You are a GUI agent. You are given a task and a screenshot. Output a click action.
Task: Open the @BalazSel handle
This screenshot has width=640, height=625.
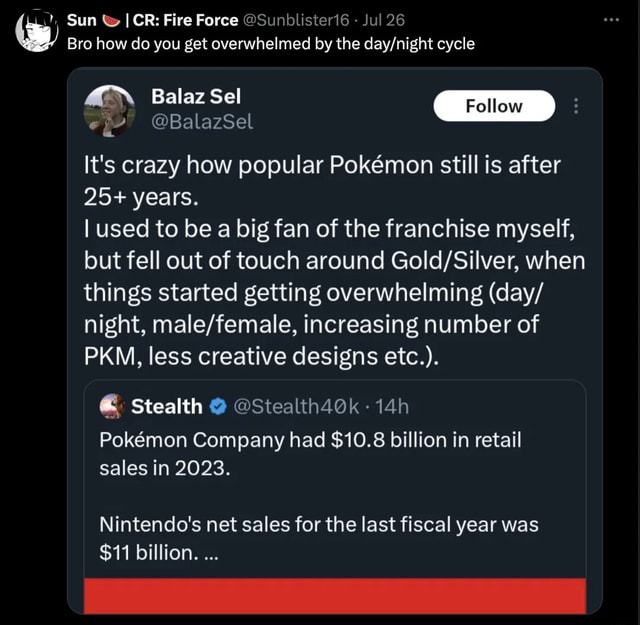[x=201, y=122]
